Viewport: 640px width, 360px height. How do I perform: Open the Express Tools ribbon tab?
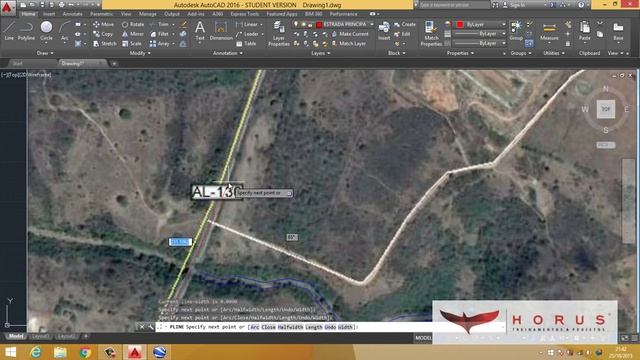click(245, 14)
